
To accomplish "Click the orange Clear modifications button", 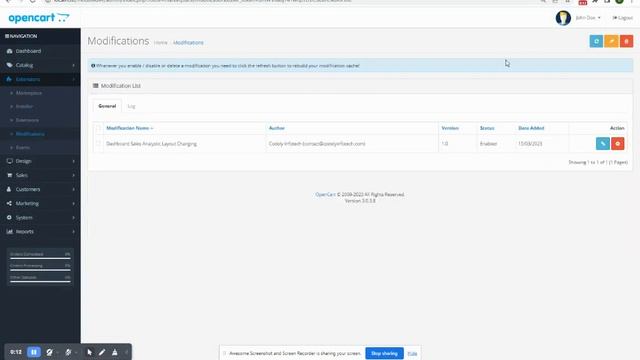I will (x=611, y=41).
